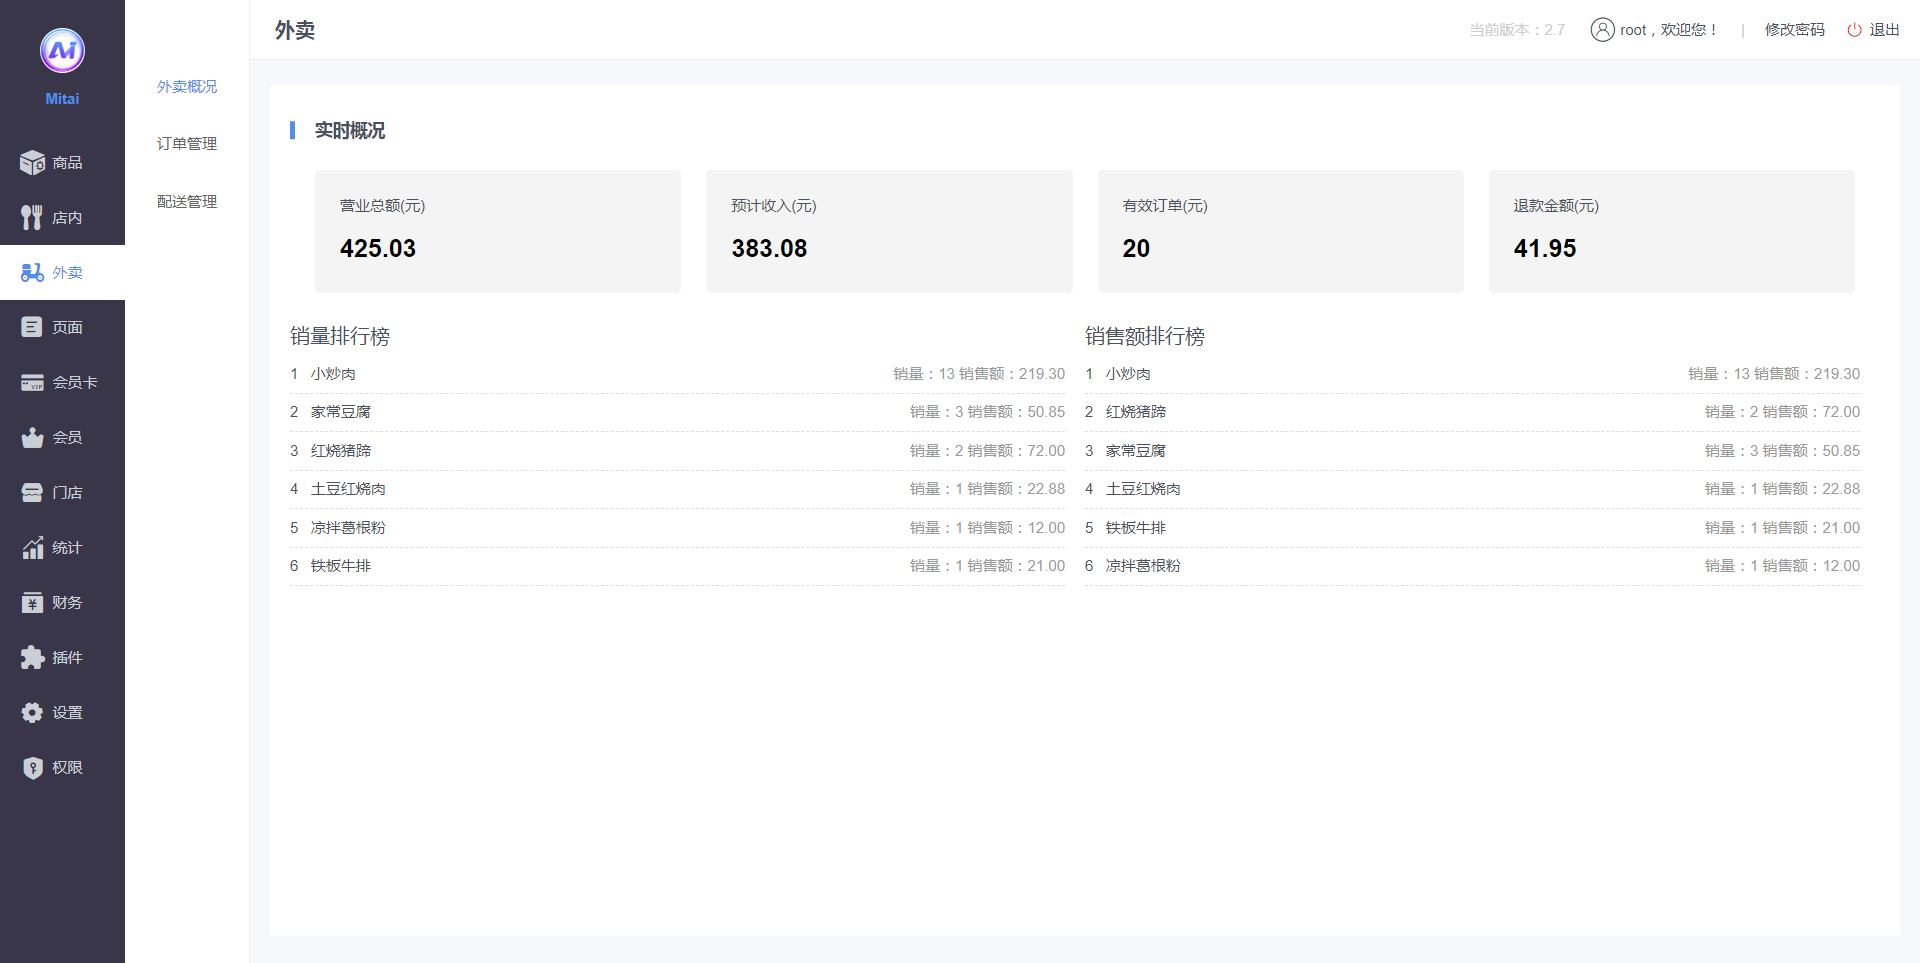Click the 权限 shield permissions icon
Screen dimensions: 1920x963
tap(32, 767)
